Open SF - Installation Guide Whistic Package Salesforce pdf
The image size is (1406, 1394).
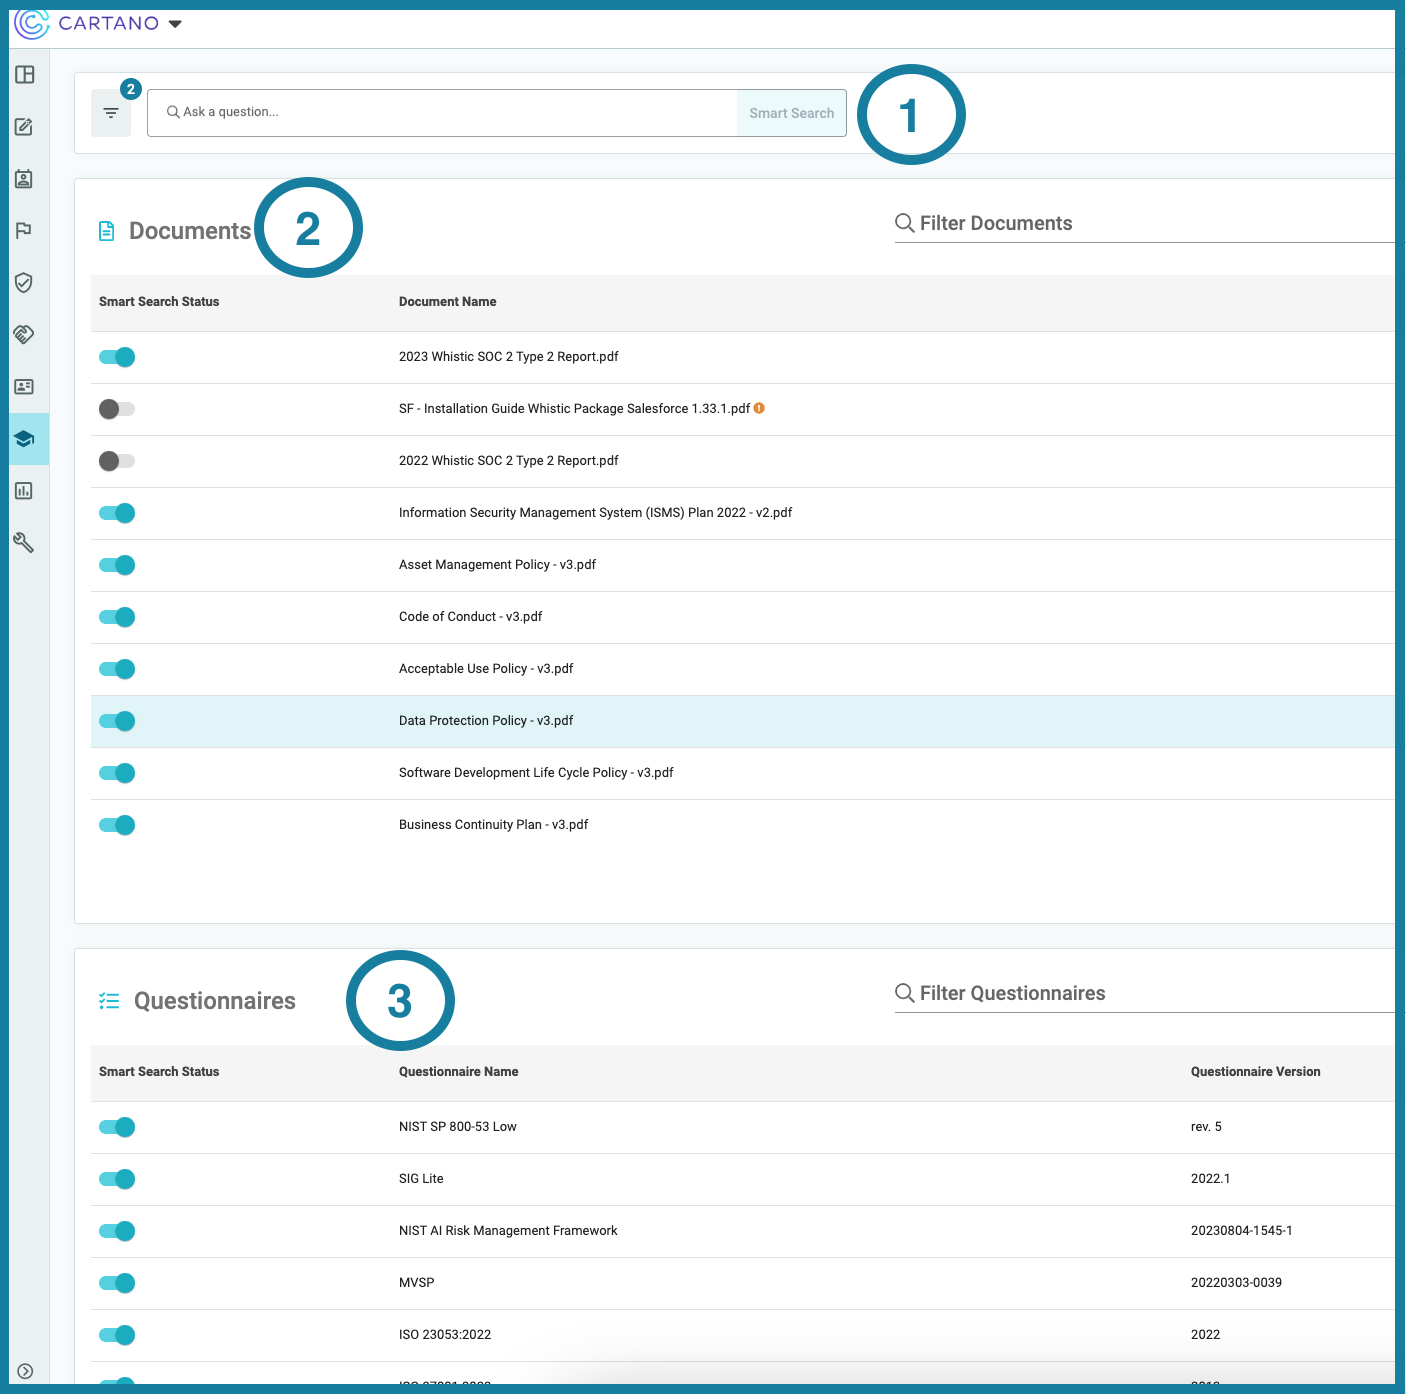coord(574,409)
